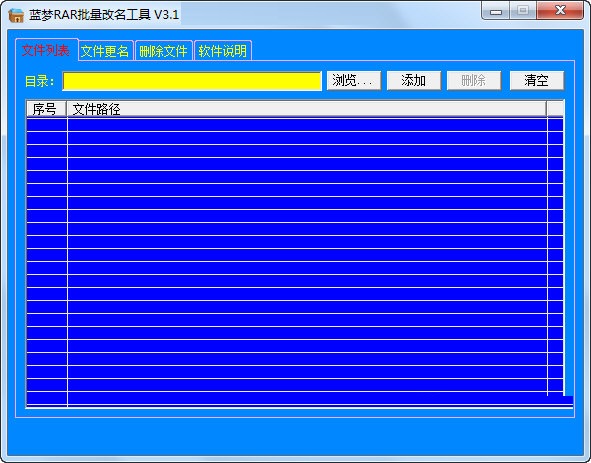
Task: Minimize the 蓝梦RAR批量改名工具 window
Action: tap(496, 11)
